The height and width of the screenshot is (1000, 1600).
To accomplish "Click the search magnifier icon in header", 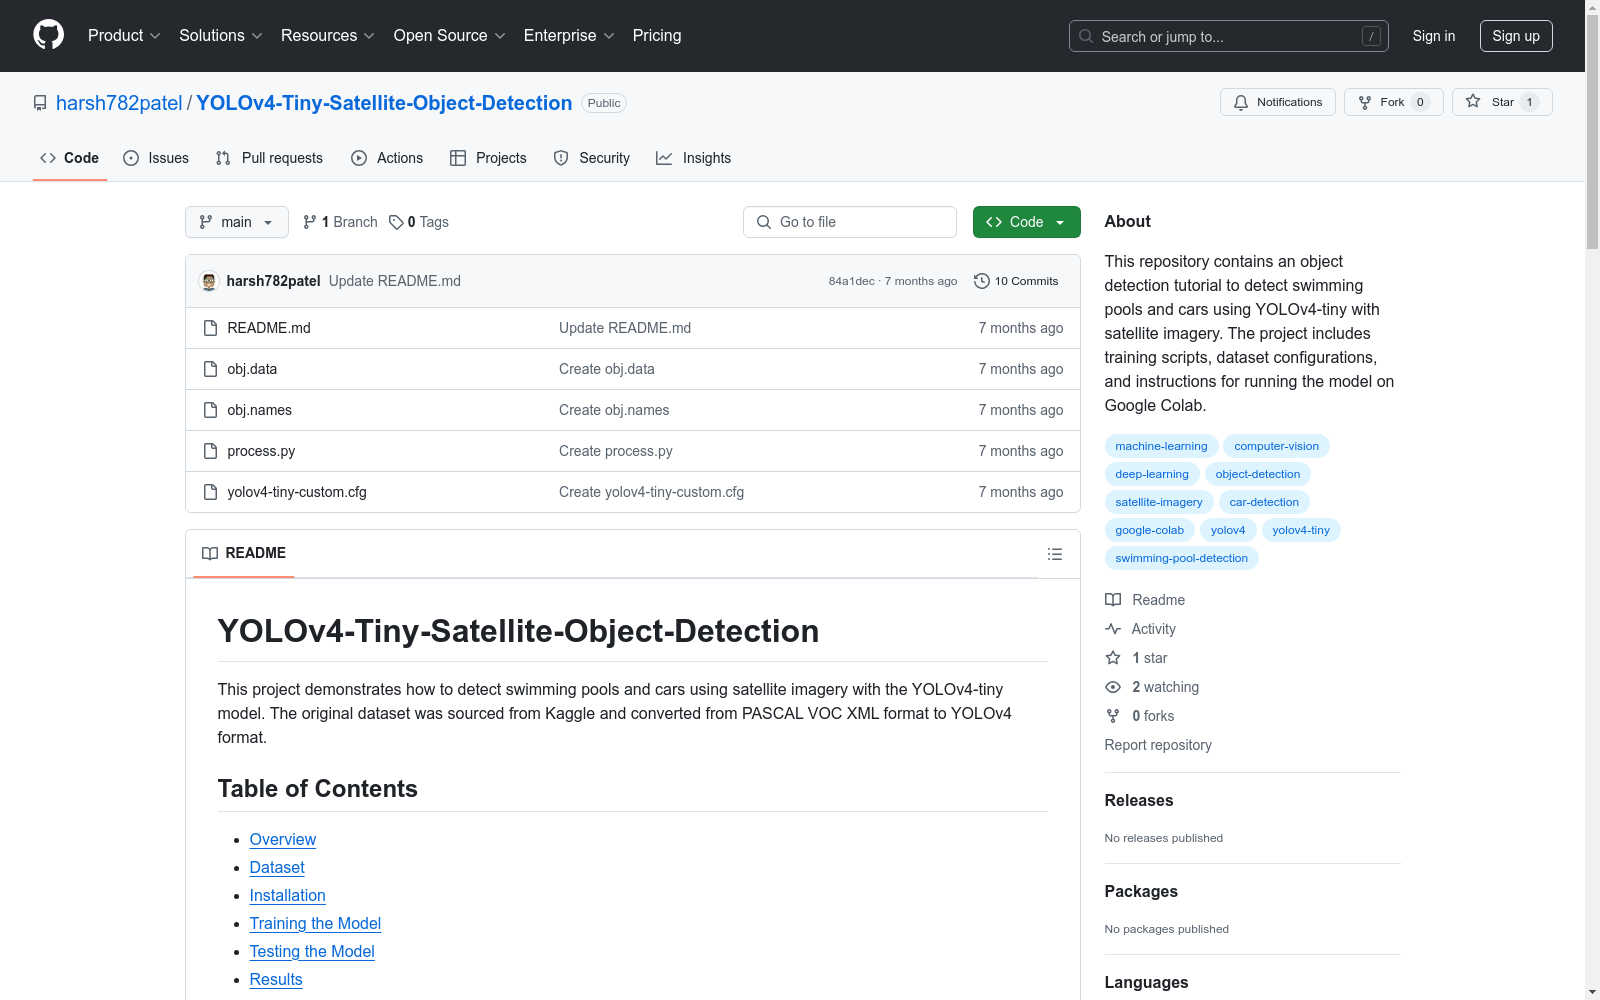I will click(1086, 36).
